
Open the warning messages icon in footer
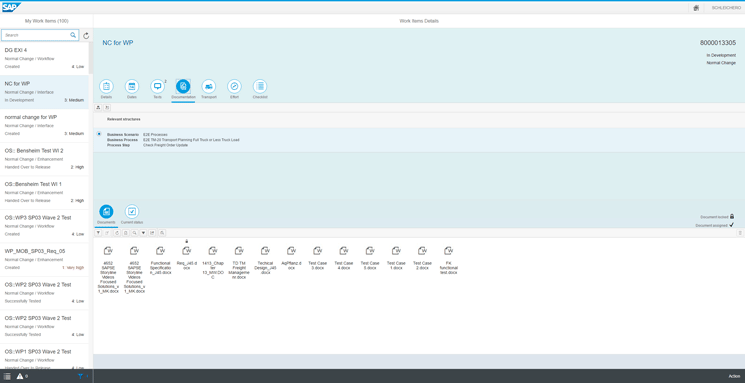[20, 376]
